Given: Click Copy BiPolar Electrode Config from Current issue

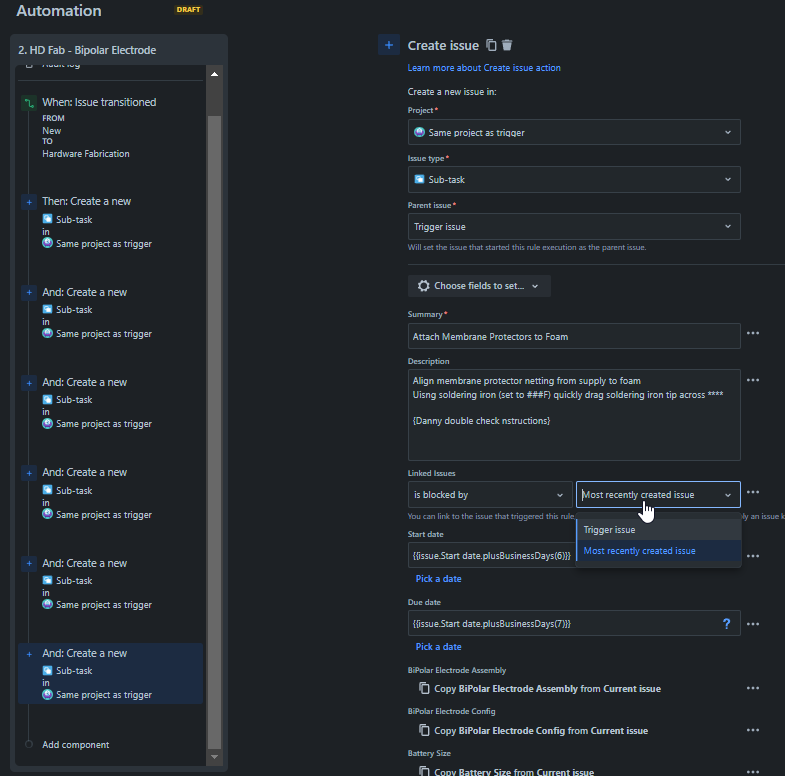Looking at the screenshot, I should coord(541,730).
